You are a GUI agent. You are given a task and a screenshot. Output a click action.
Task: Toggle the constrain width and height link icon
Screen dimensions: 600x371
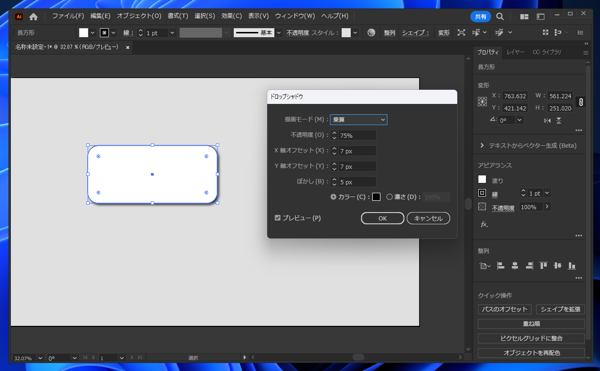580,102
